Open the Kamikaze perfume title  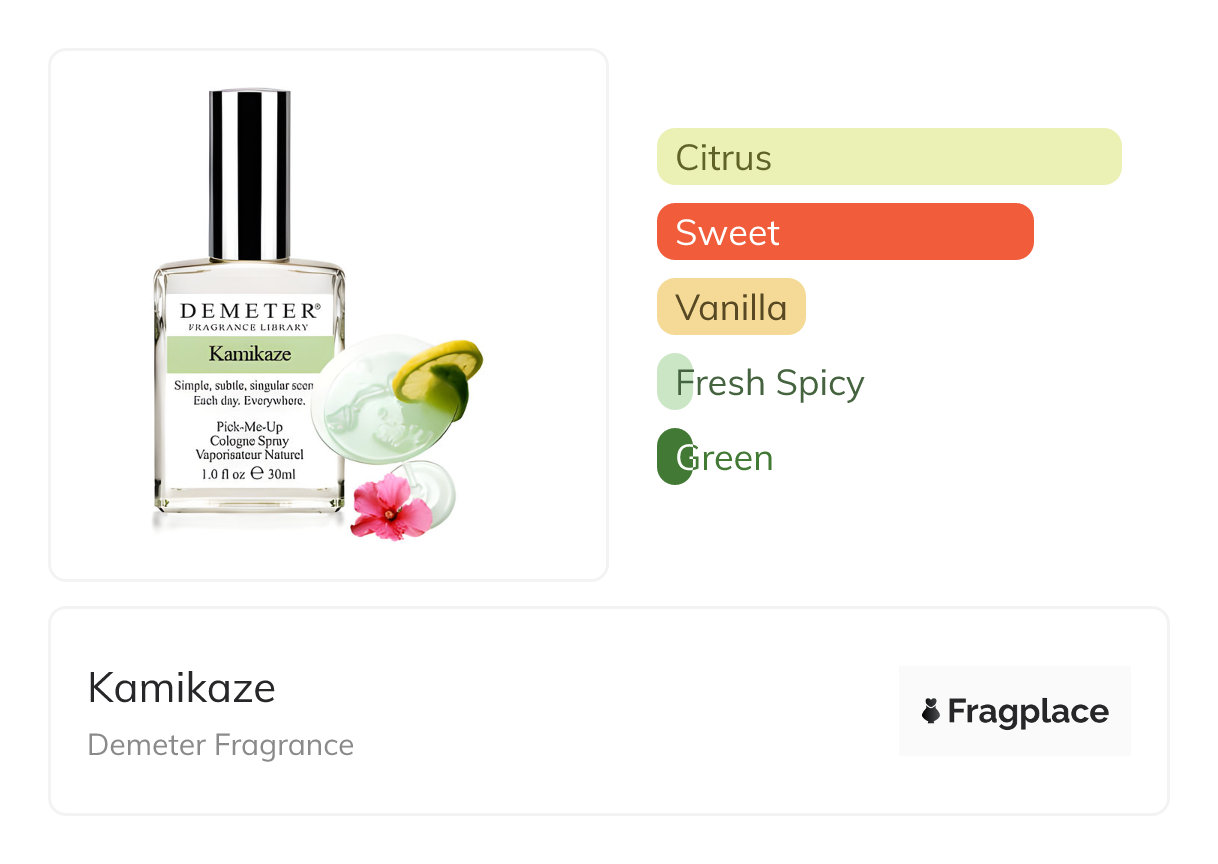tap(182, 688)
